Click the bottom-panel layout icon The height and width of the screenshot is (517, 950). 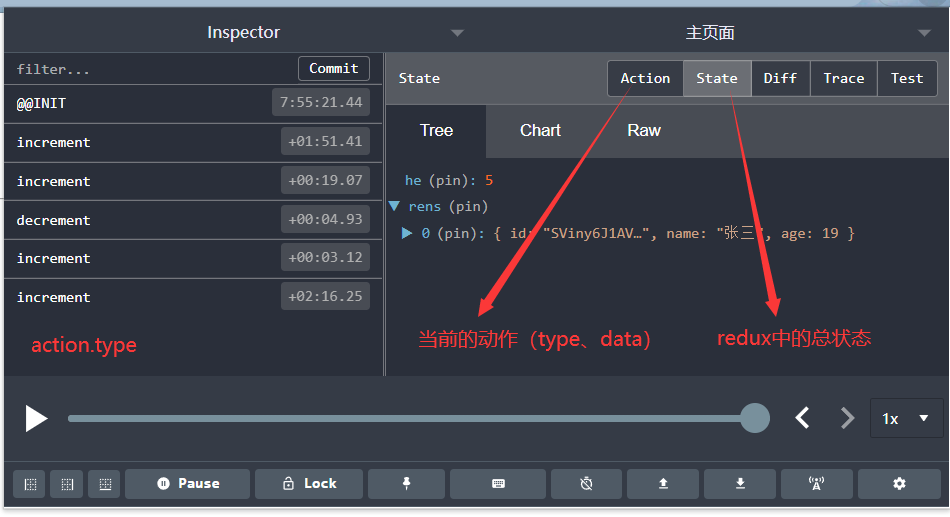105,484
